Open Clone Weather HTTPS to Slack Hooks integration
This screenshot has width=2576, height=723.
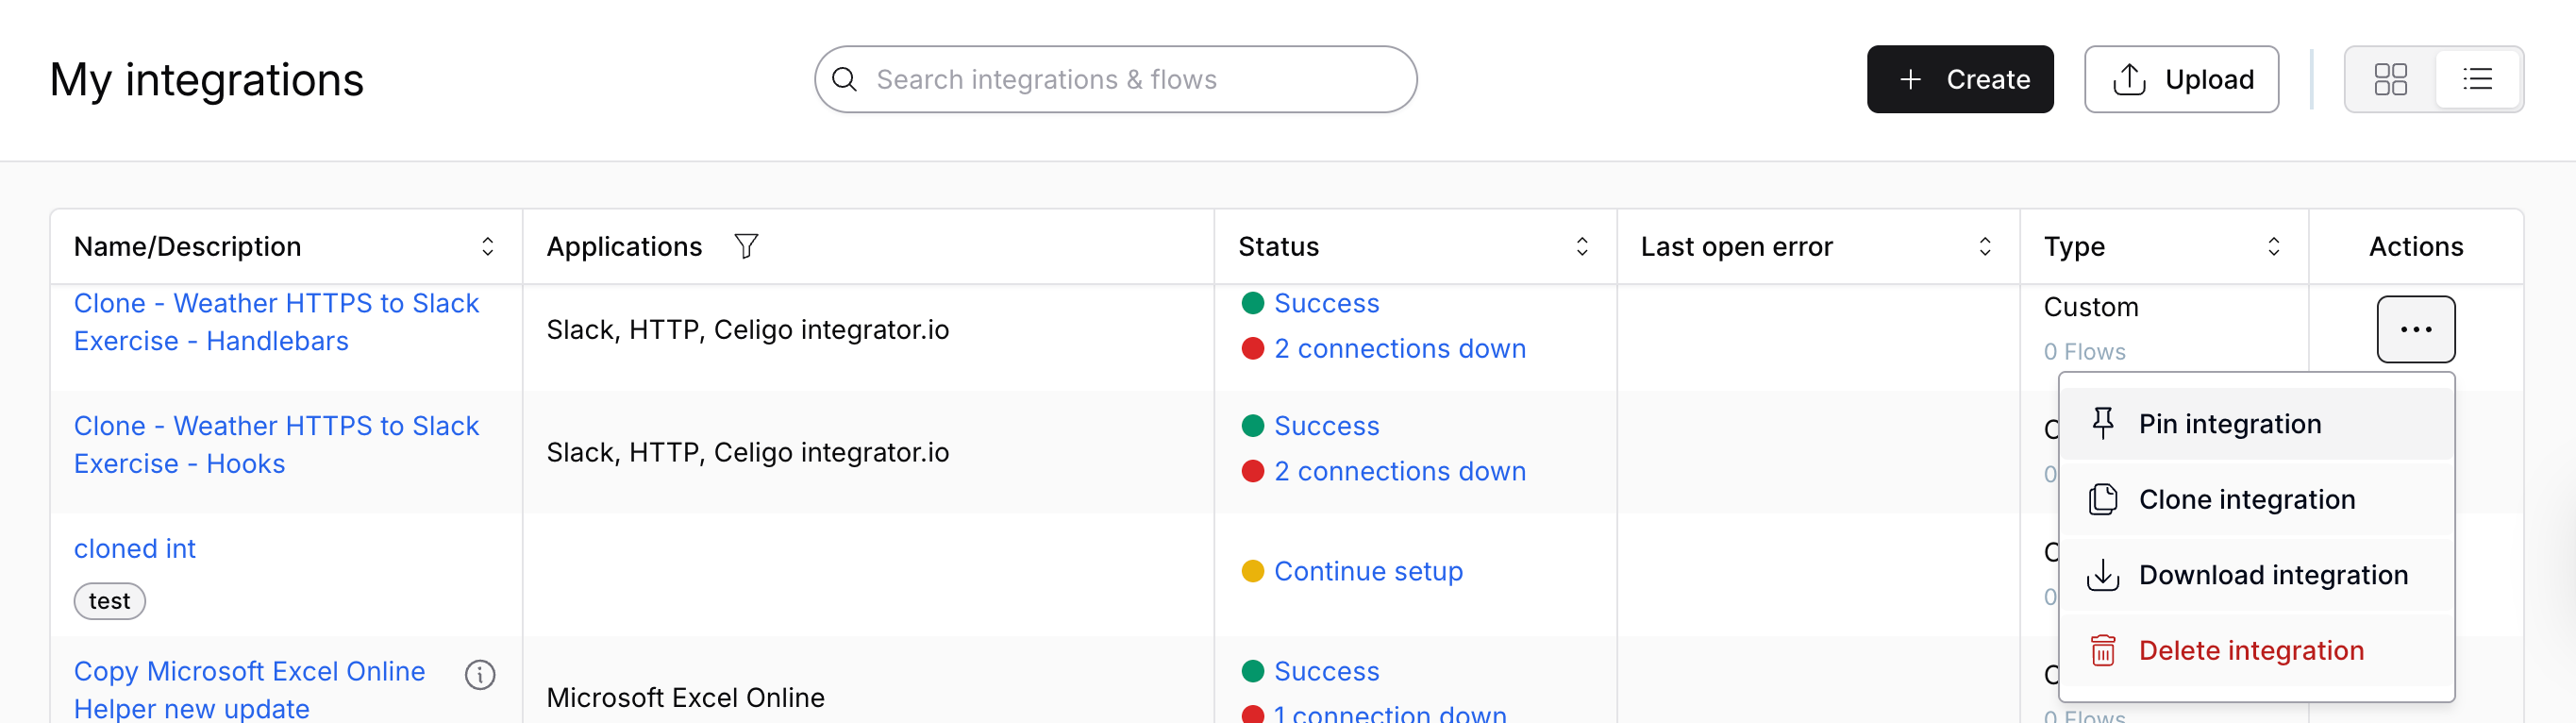click(x=276, y=445)
